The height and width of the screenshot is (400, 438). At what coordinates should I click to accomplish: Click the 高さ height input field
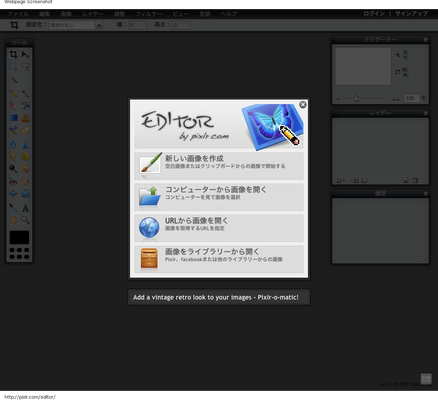(x=181, y=25)
